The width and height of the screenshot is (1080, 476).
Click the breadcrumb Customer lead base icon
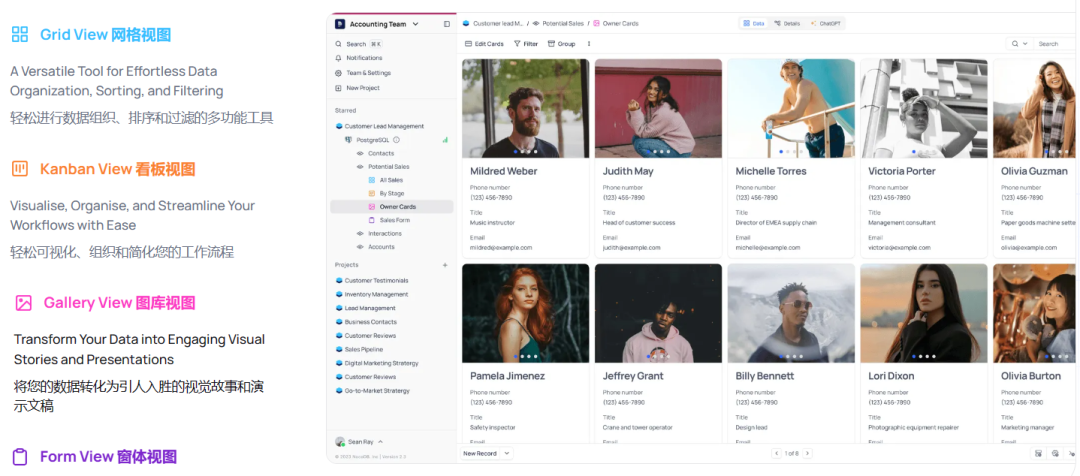(466, 23)
